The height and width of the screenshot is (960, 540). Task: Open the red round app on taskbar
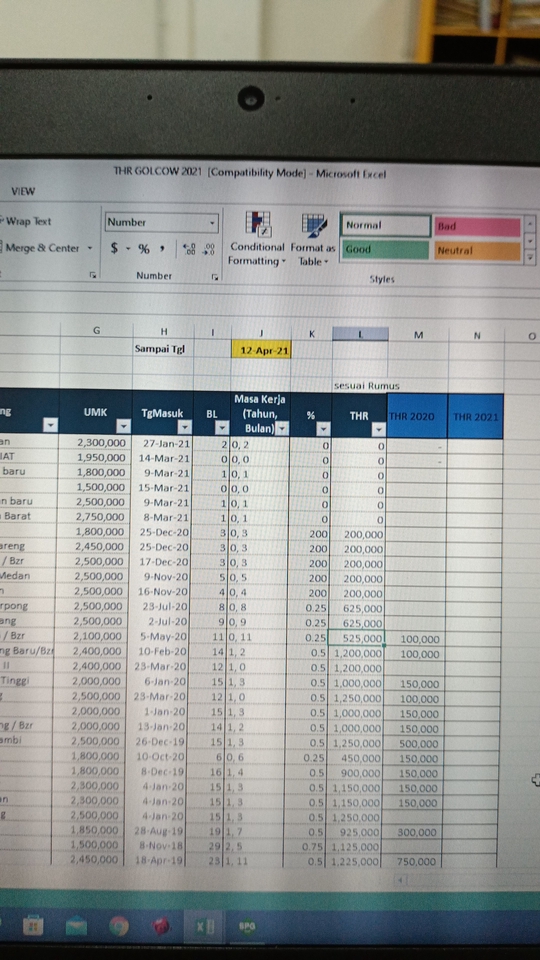coord(161,927)
